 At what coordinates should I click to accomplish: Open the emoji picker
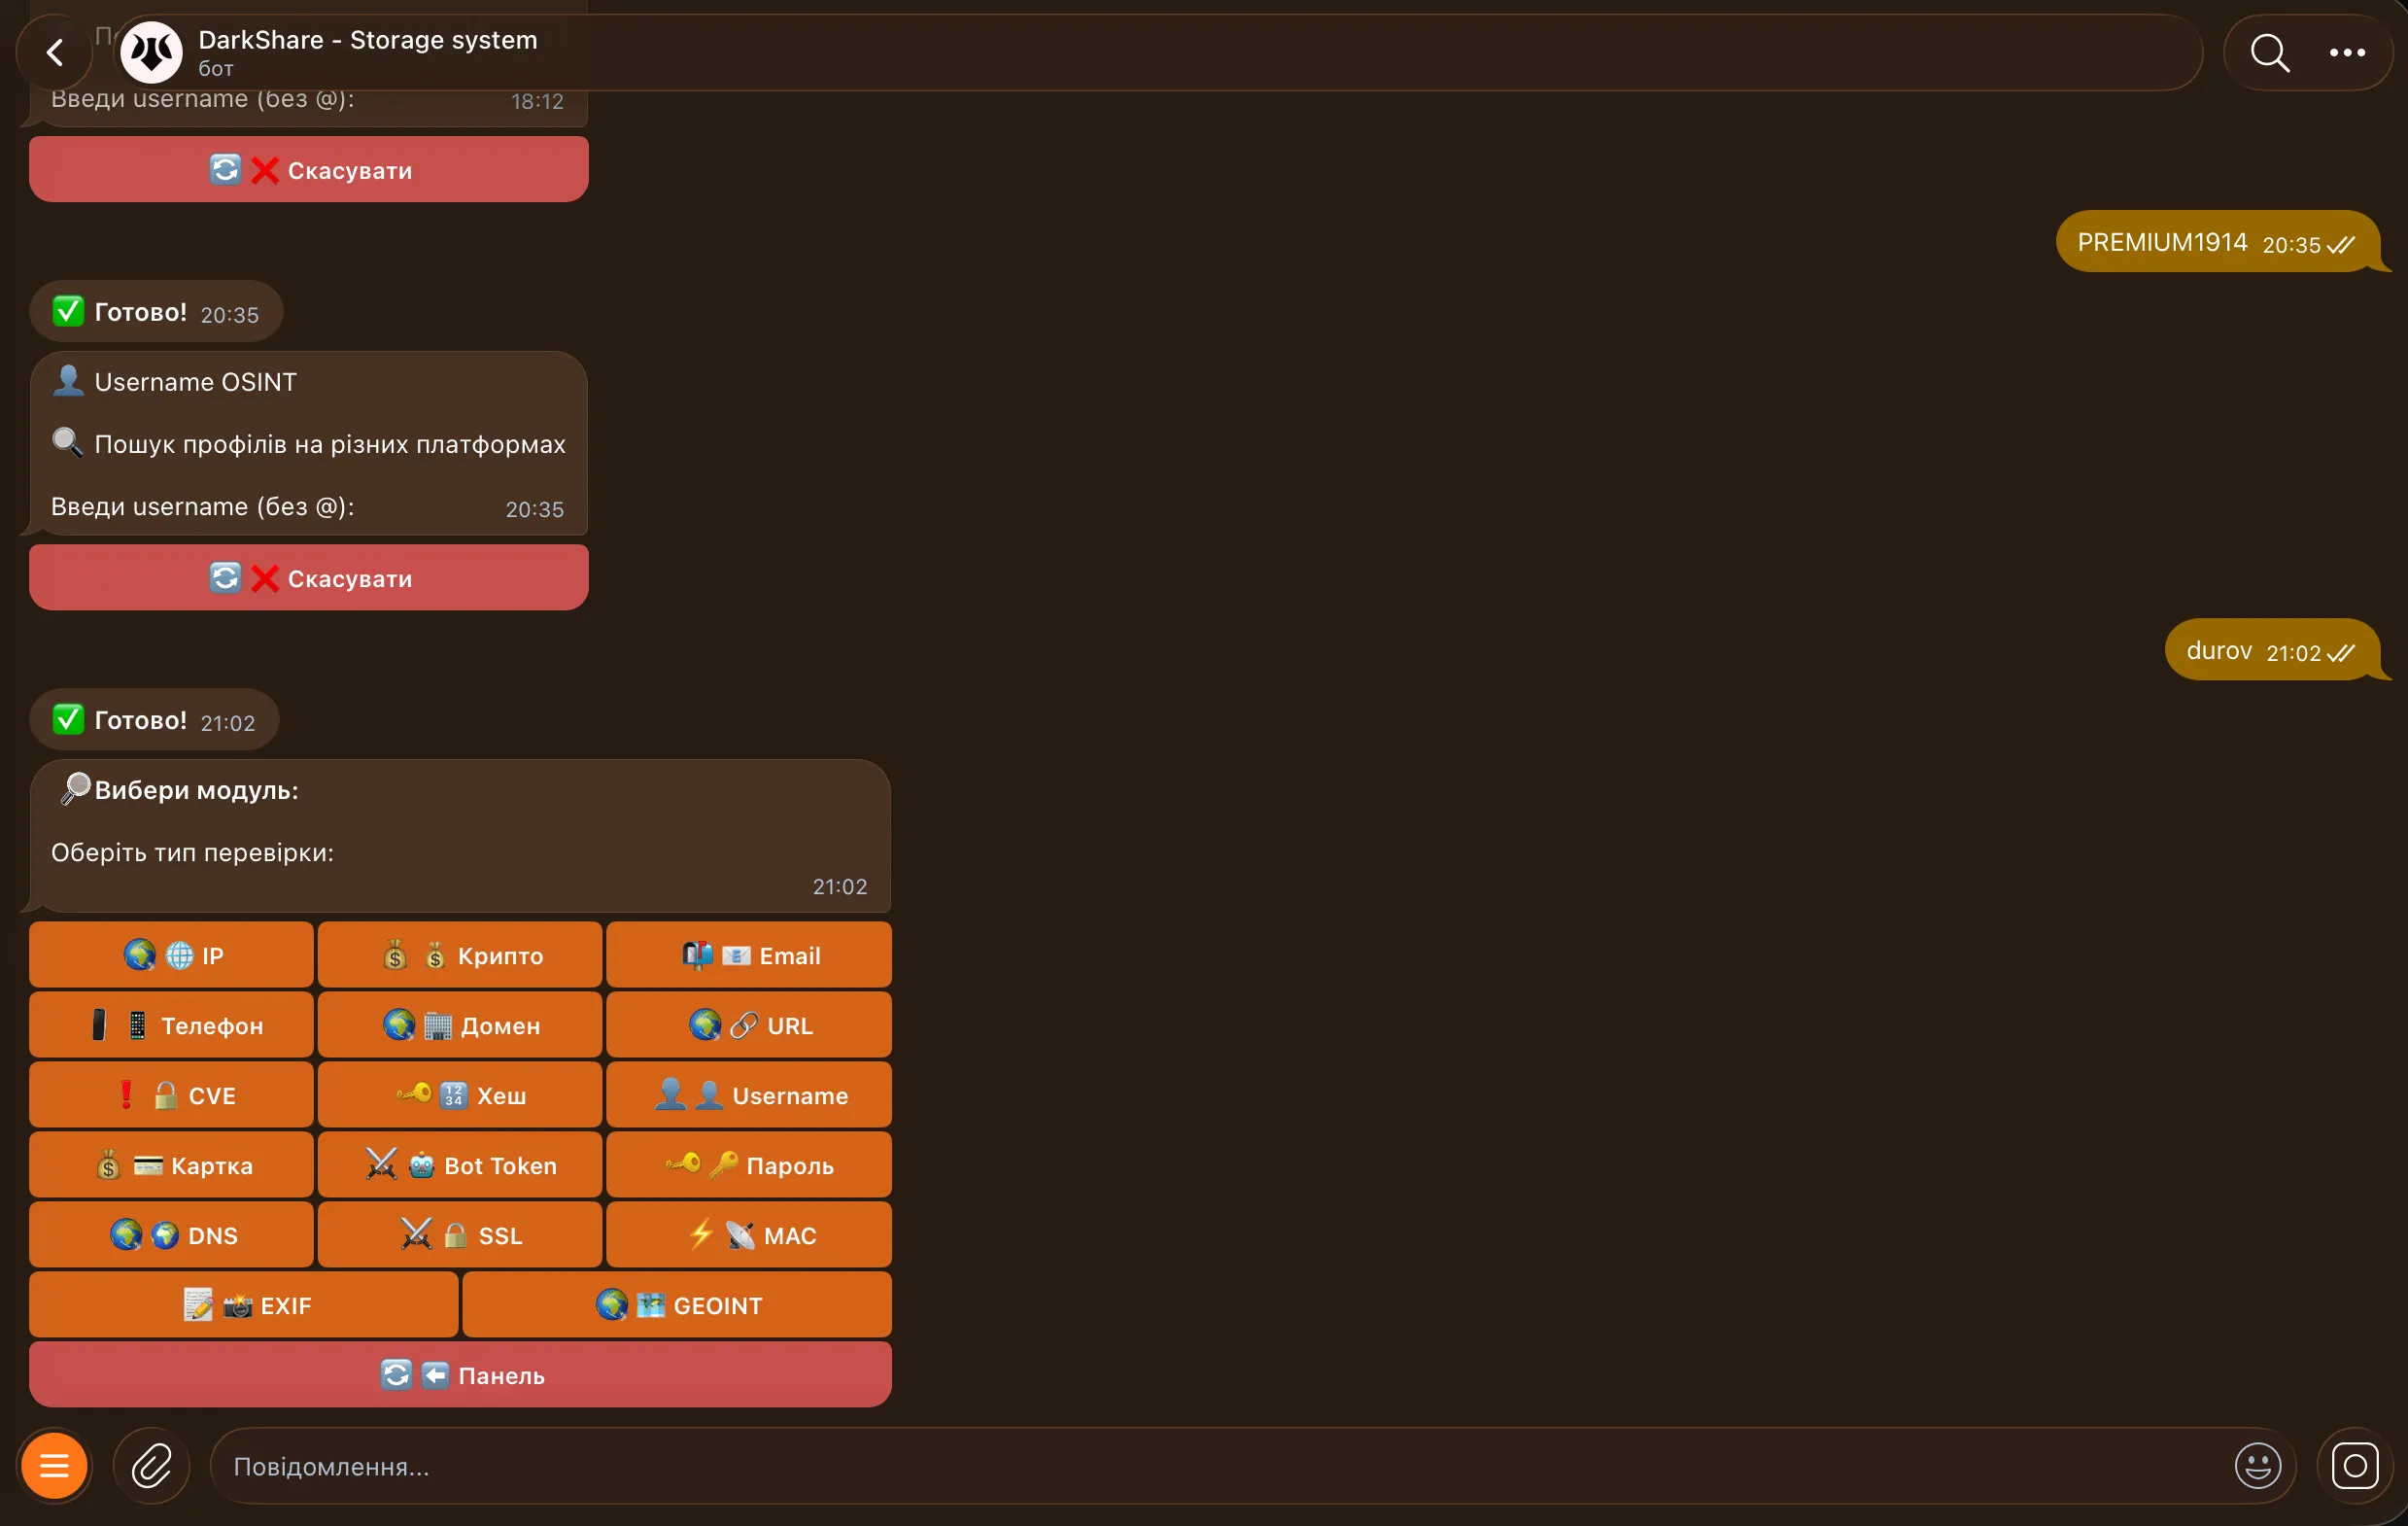click(2257, 1466)
